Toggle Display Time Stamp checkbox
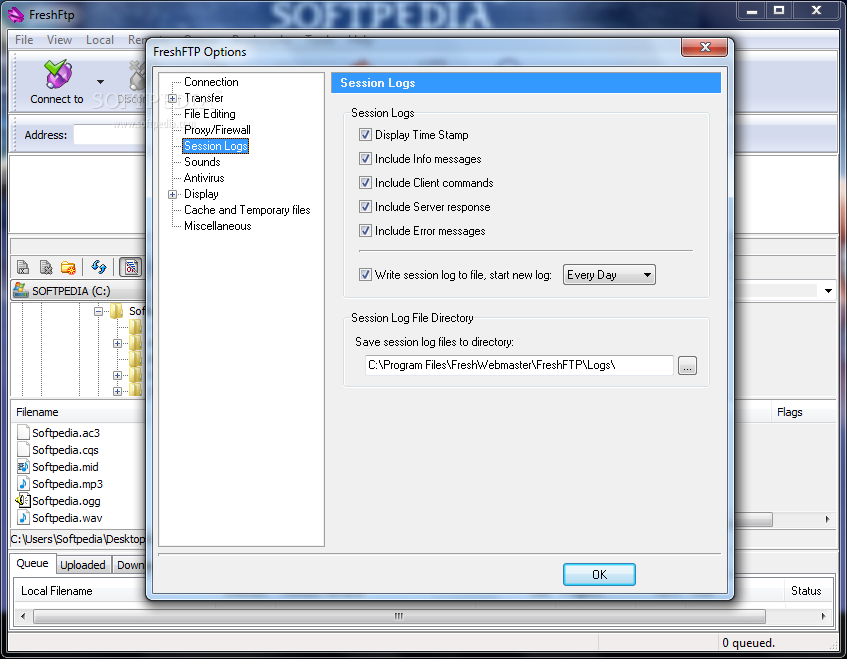Screen dimensions: 847x659 (x=365, y=135)
